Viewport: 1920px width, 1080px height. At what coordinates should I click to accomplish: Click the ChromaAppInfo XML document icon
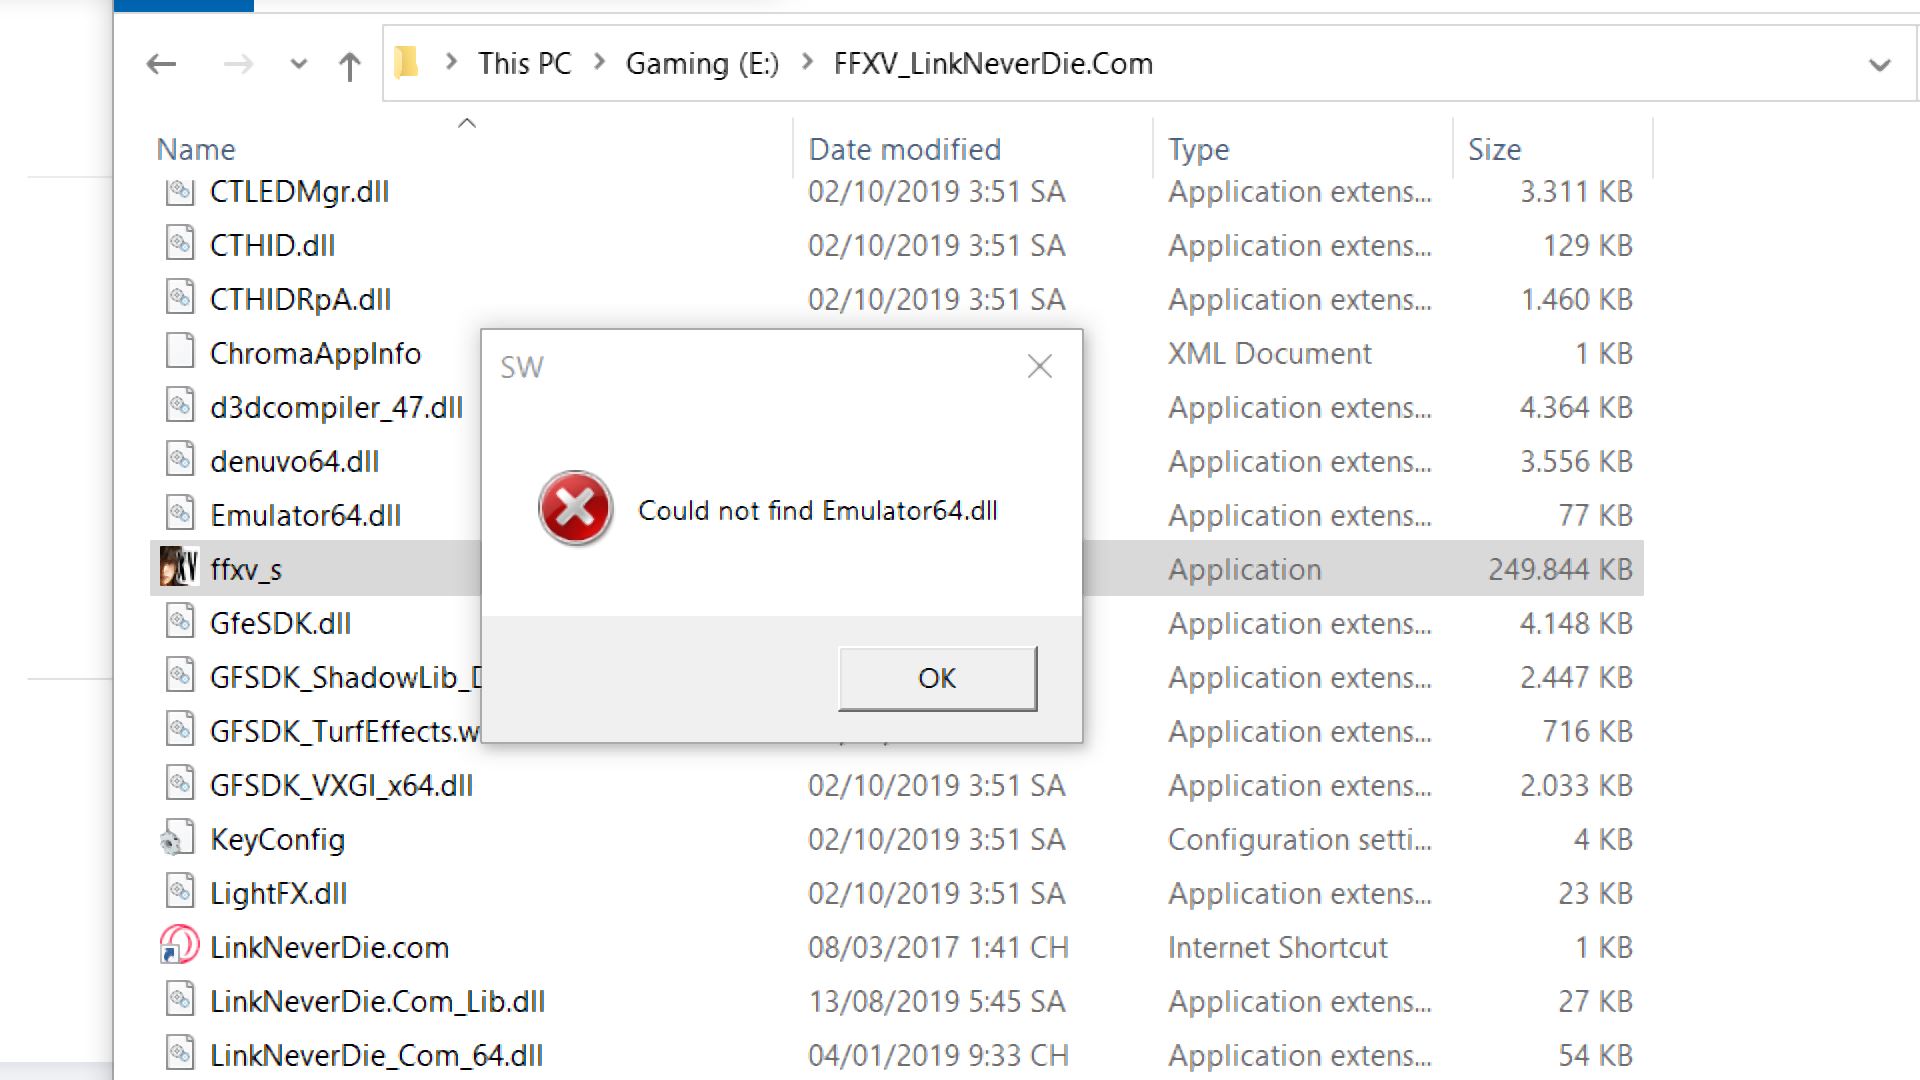coord(178,353)
